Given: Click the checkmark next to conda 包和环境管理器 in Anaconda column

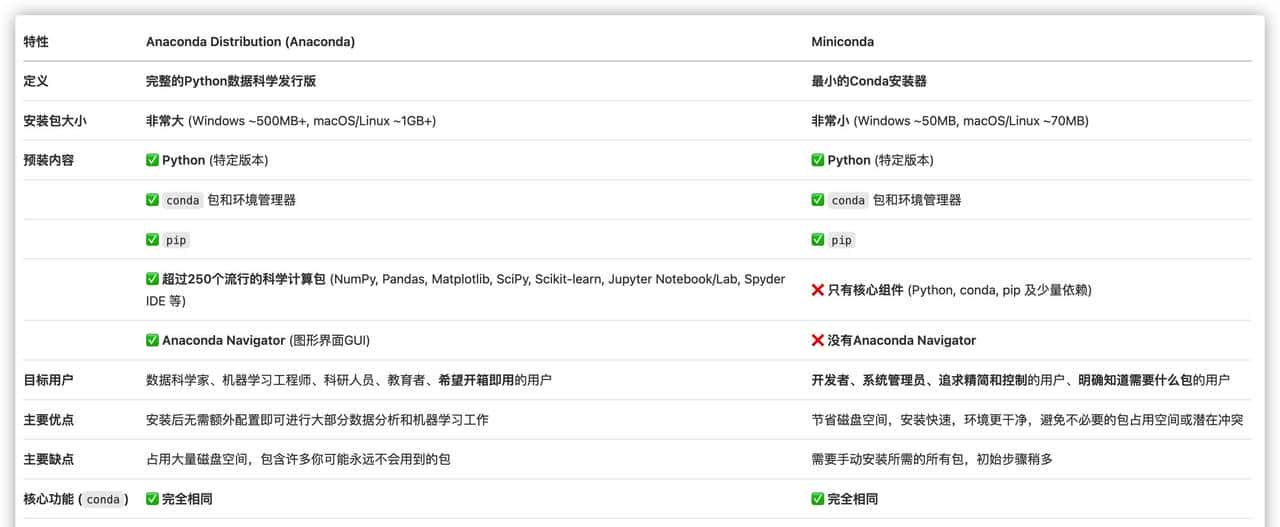Looking at the screenshot, I should point(152,200).
